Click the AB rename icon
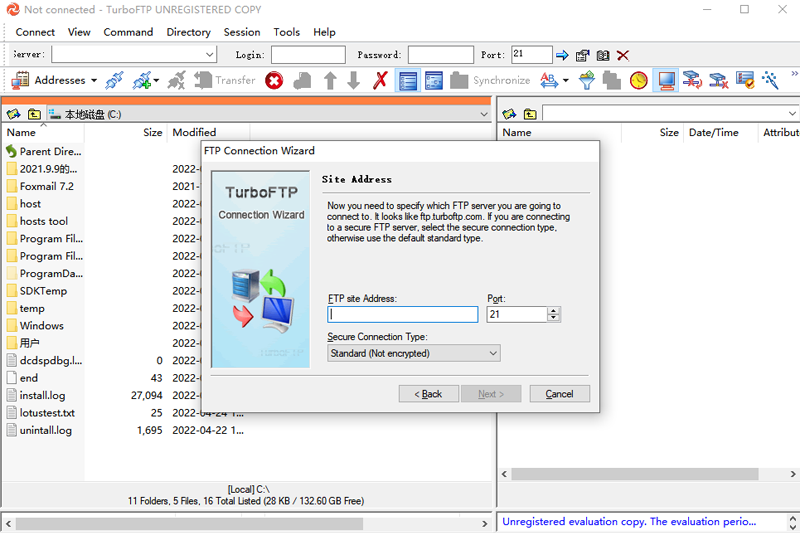Image resolution: width=800 pixels, height=533 pixels. [548, 81]
